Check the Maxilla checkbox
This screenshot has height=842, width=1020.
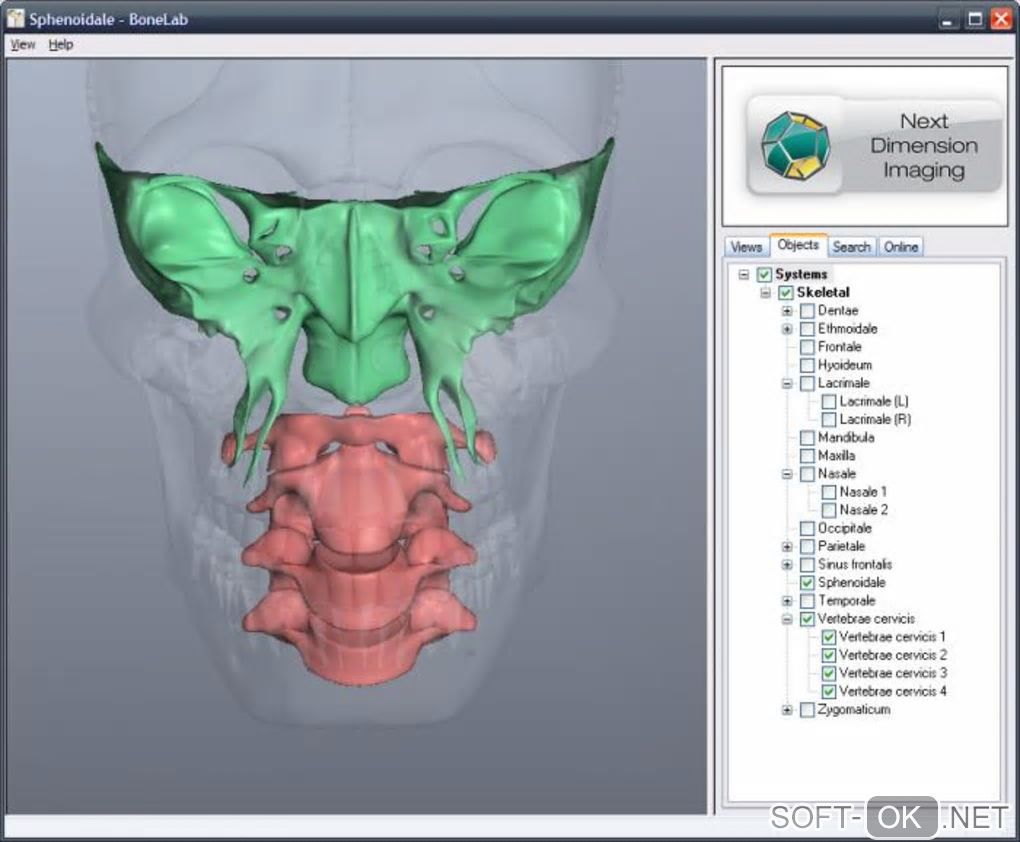(x=807, y=455)
